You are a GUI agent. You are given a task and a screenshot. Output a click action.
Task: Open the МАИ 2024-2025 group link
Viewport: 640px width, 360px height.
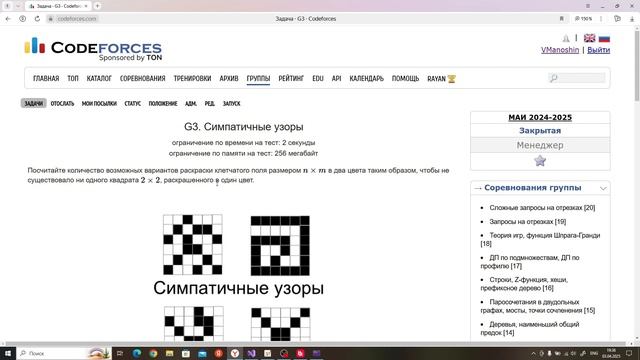540,118
